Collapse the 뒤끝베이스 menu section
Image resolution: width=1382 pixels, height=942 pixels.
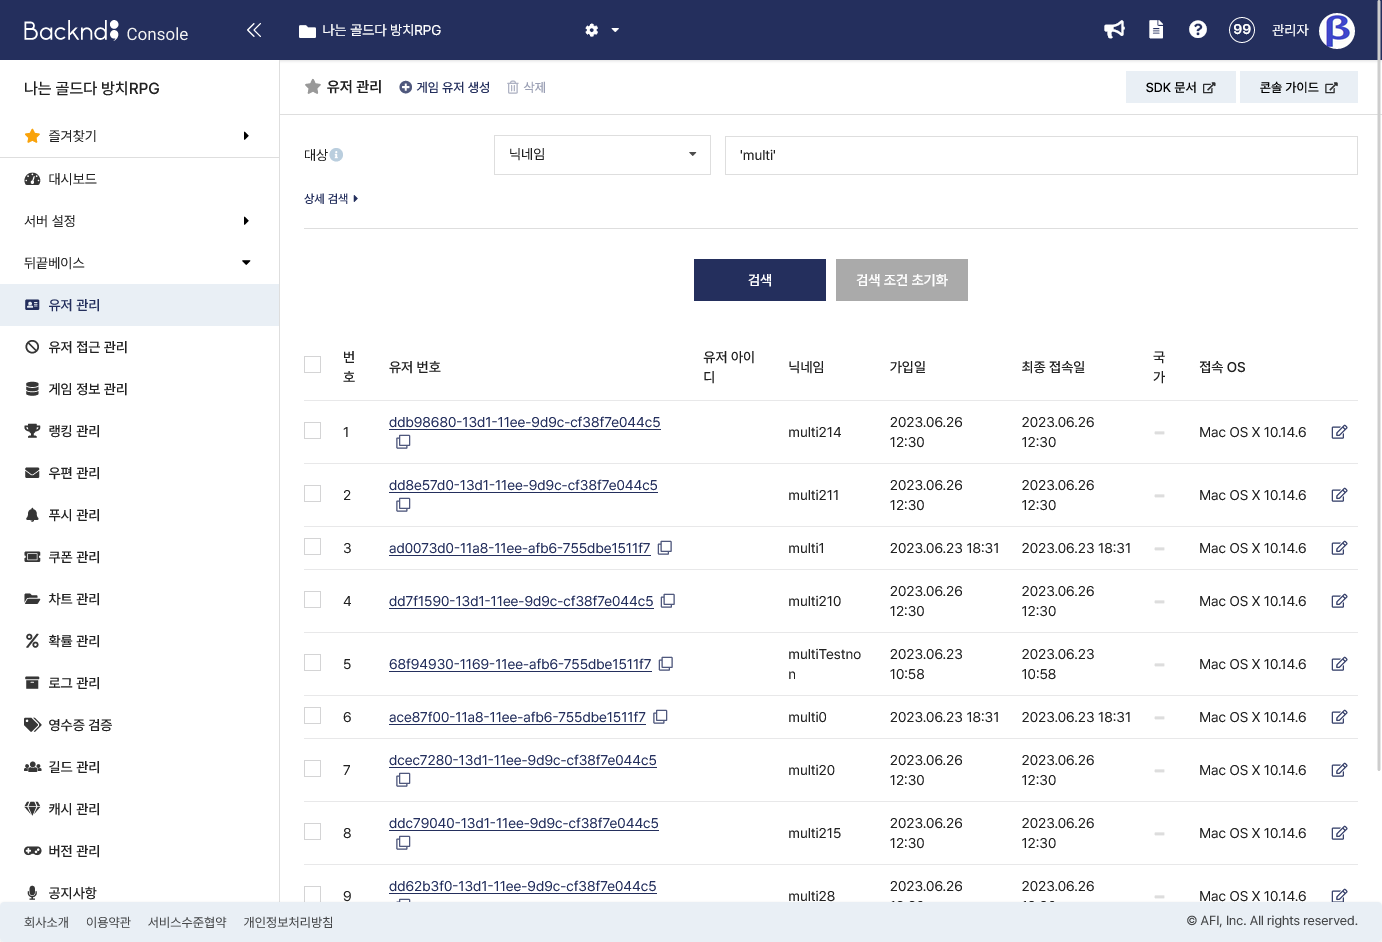(139, 263)
